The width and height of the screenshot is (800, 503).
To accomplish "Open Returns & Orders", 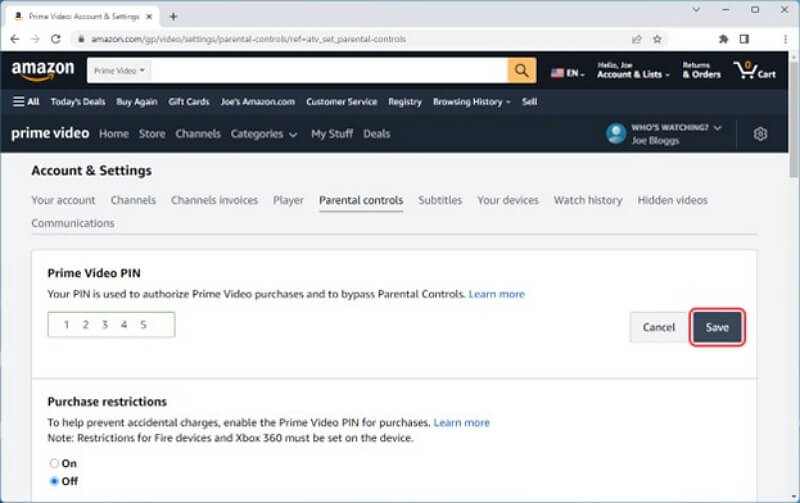I will pos(702,70).
